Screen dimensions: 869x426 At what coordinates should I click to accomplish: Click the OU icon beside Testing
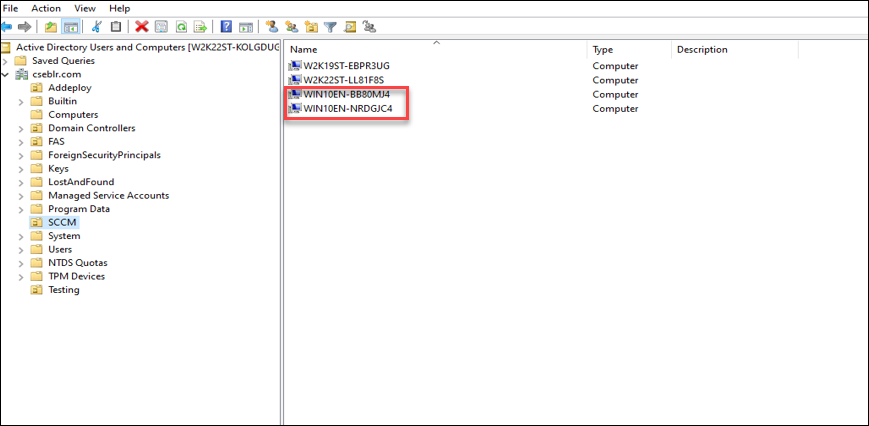[x=37, y=290]
